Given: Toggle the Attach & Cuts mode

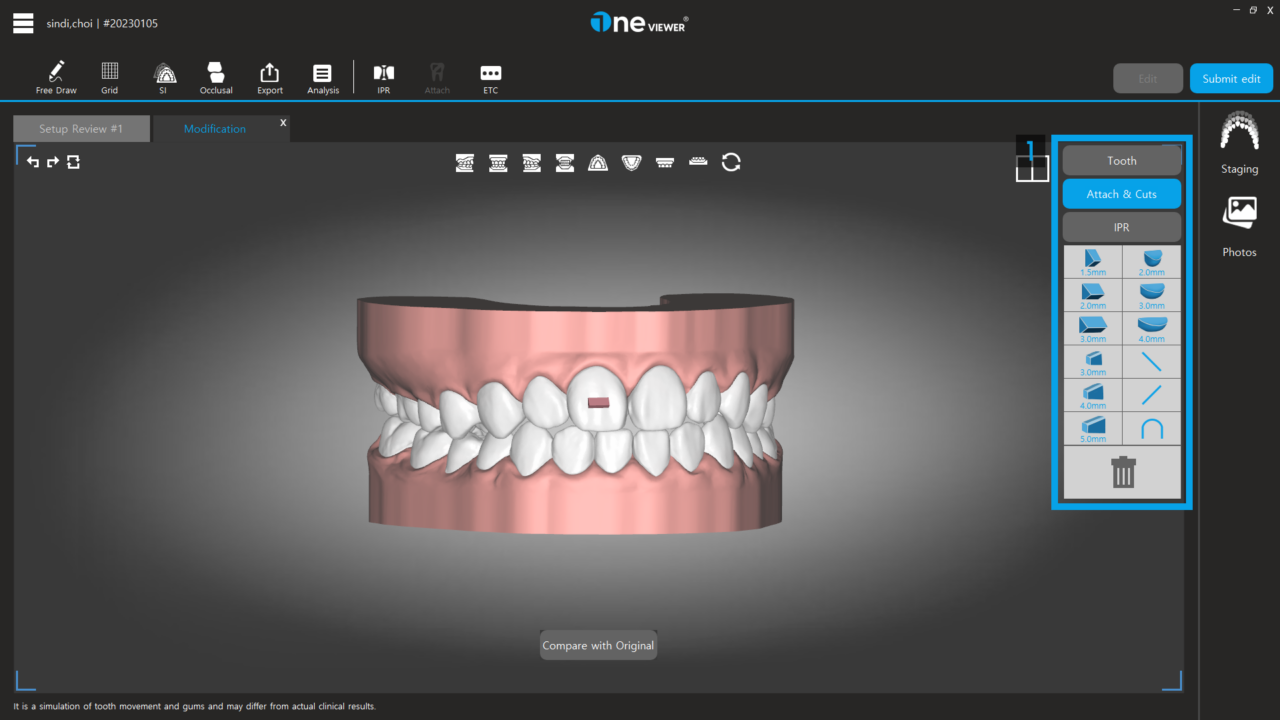Looking at the screenshot, I should tap(1121, 193).
